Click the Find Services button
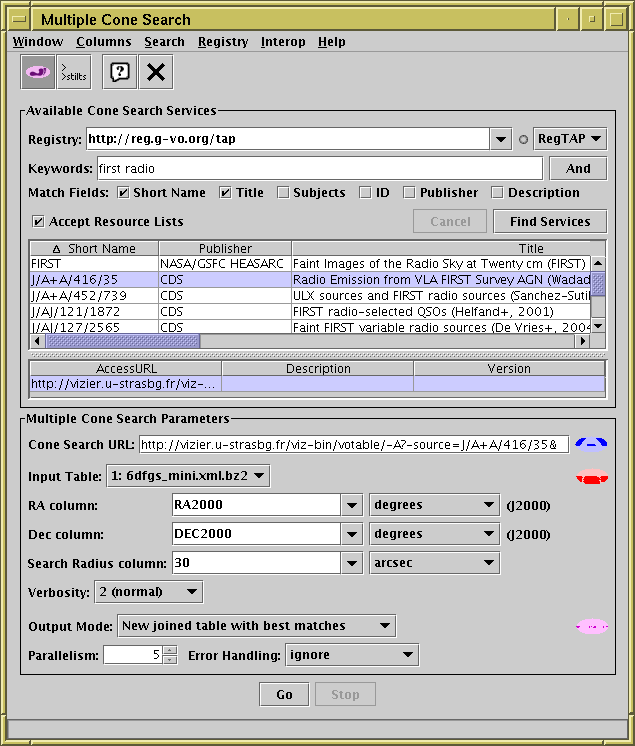The height and width of the screenshot is (746, 635). (x=549, y=222)
